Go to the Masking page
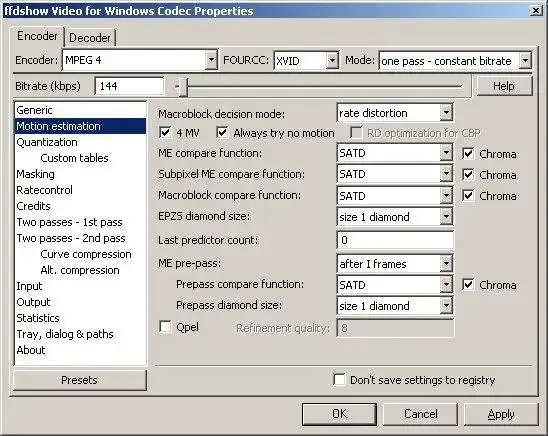This screenshot has height=436, width=548. tap(80, 174)
